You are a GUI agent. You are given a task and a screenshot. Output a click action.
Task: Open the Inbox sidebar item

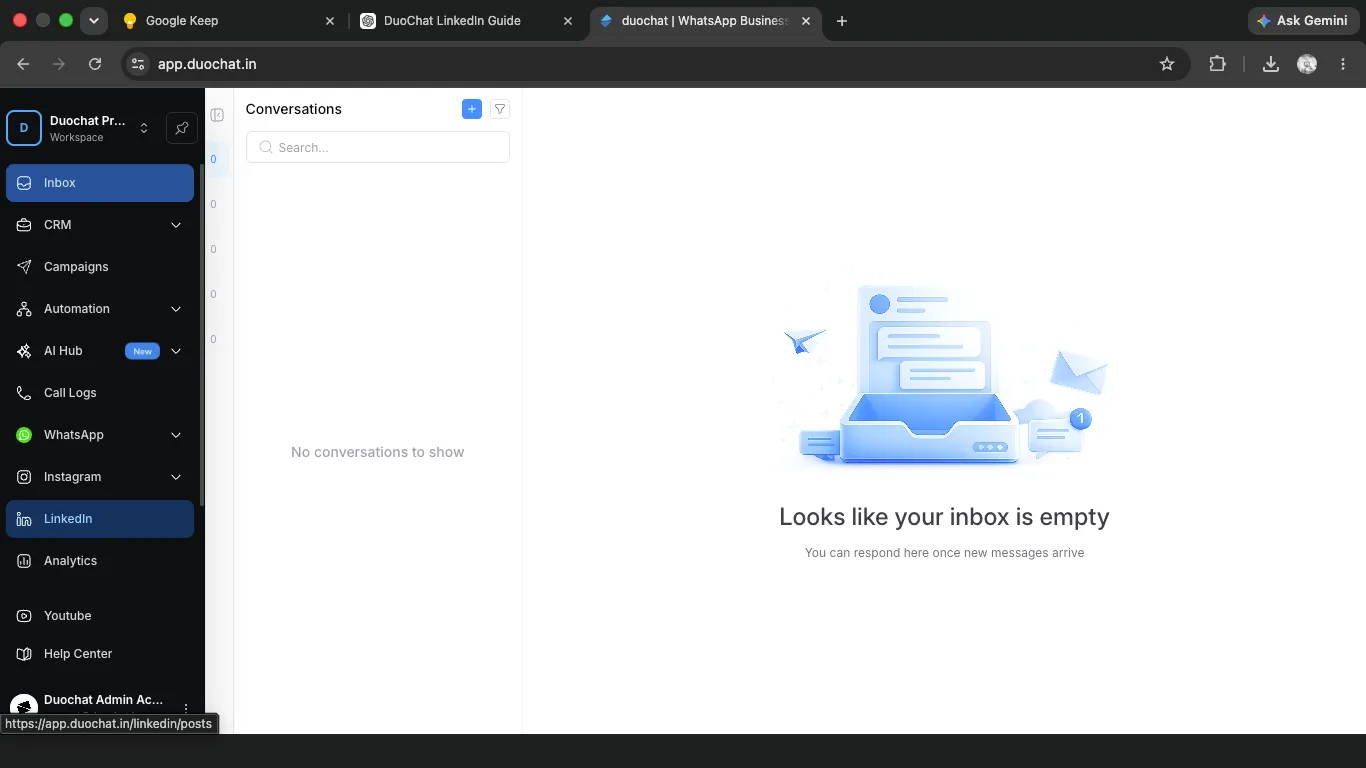point(100,183)
